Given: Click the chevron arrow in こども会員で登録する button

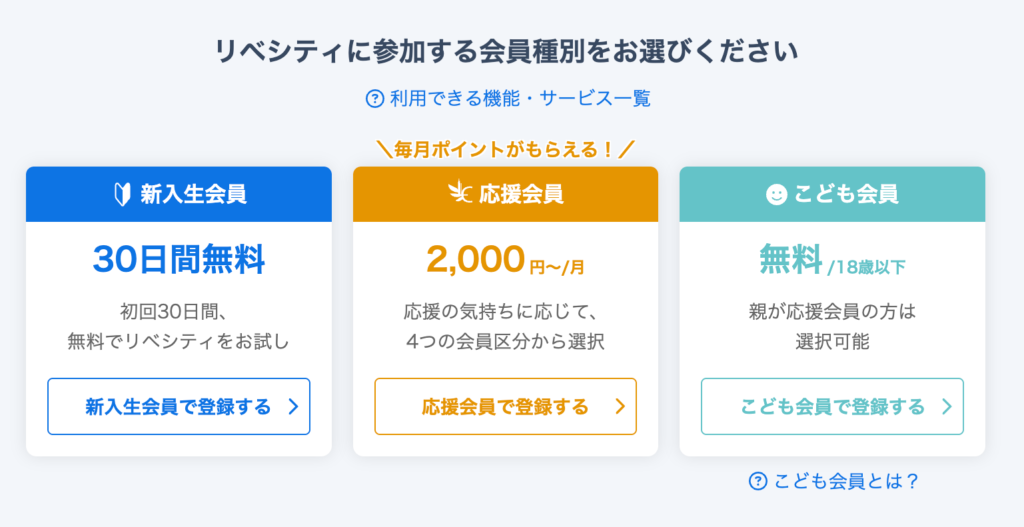Looking at the screenshot, I should [x=947, y=407].
